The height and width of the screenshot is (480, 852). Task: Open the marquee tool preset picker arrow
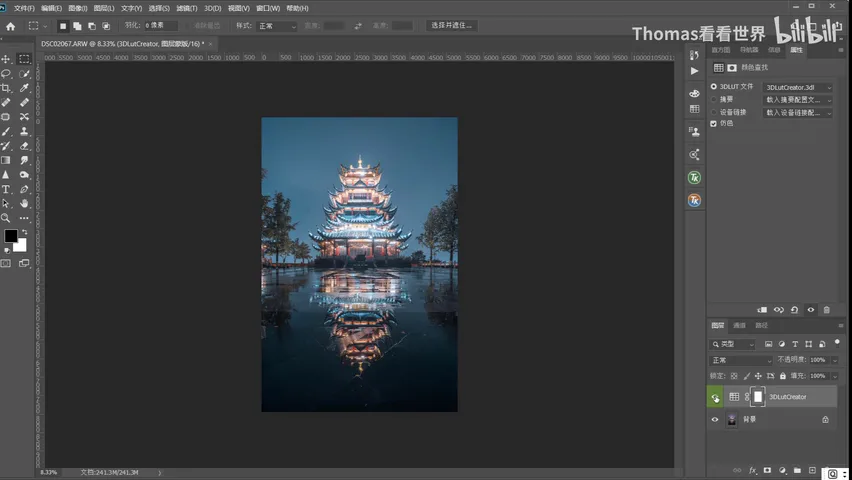pyautogui.click(x=45, y=26)
